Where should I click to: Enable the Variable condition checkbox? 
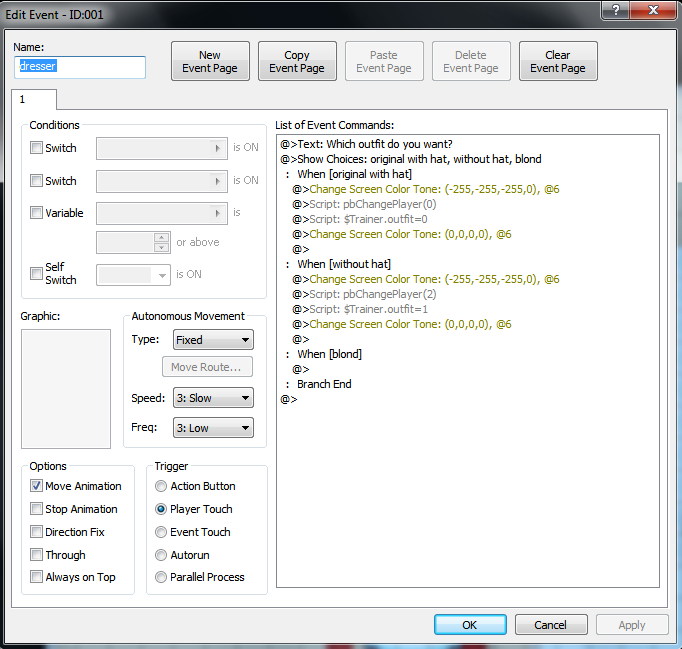tap(37, 213)
